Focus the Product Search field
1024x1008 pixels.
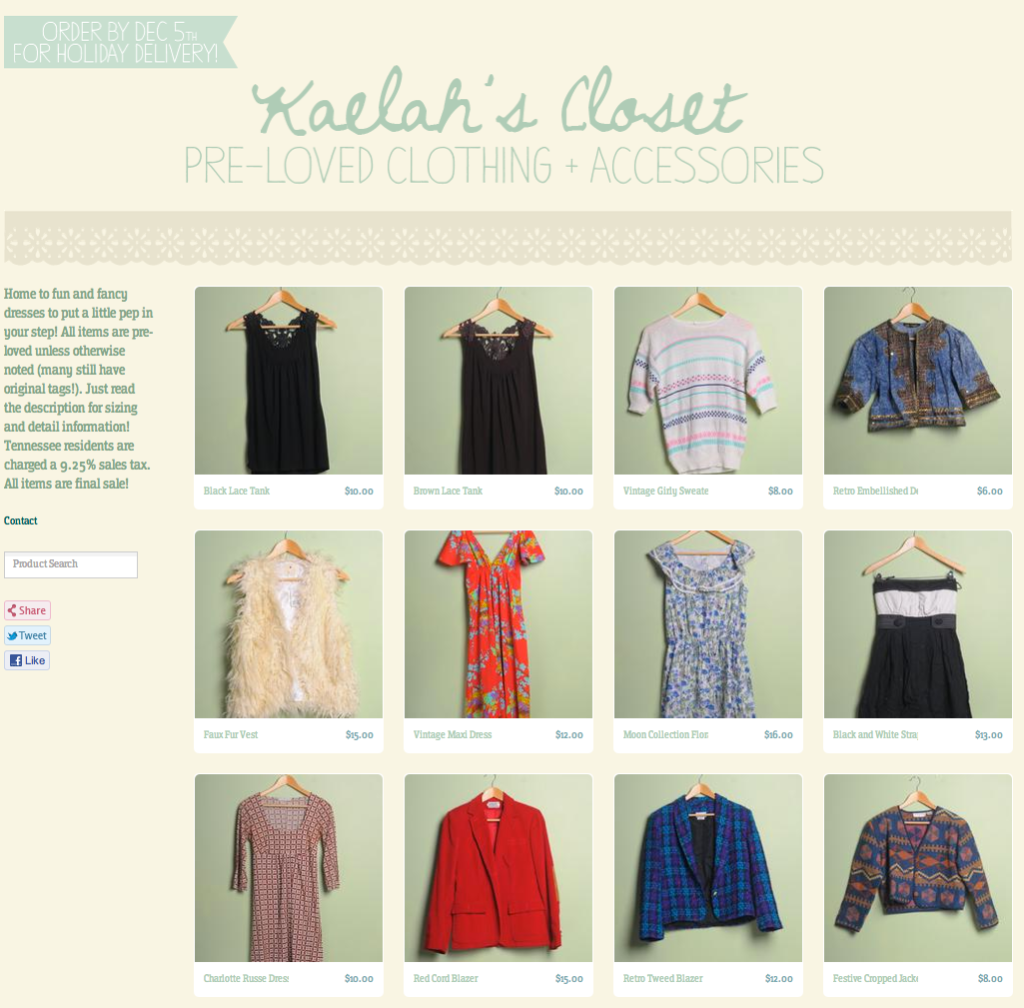pyautogui.click(x=71, y=564)
